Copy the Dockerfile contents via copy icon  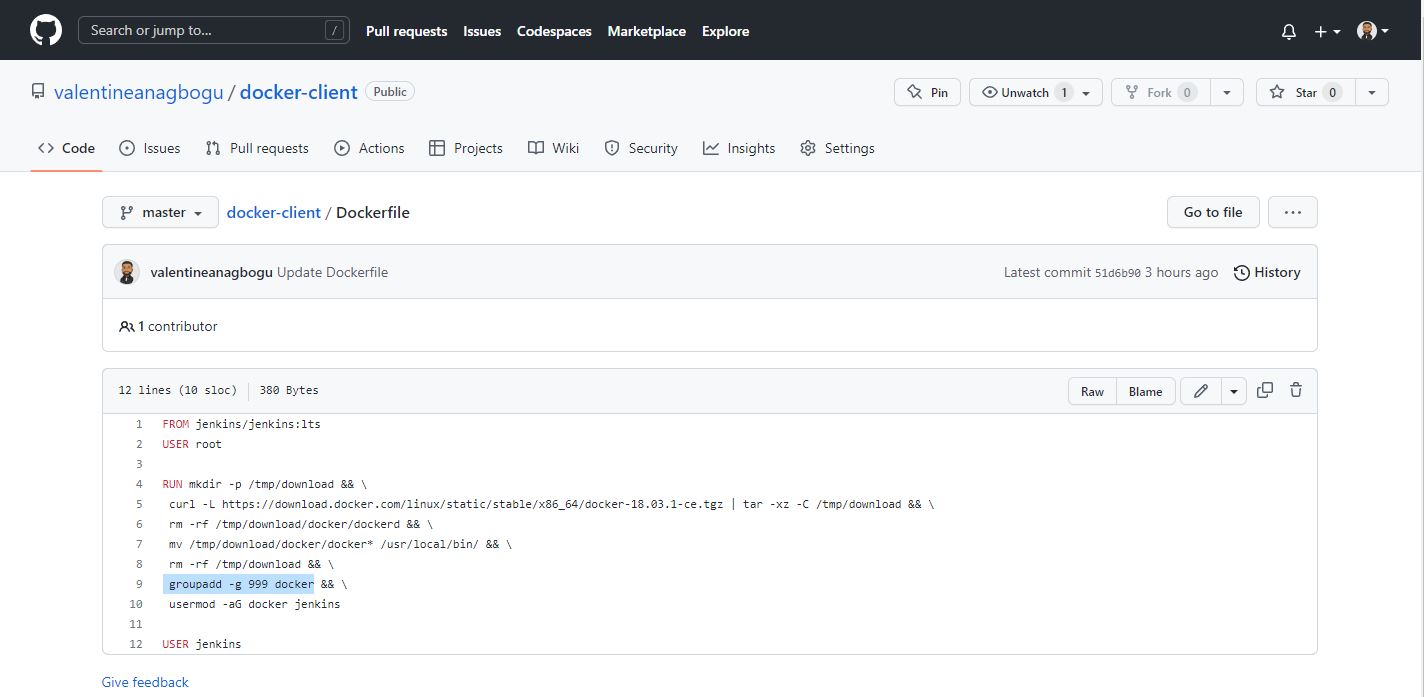[x=1264, y=390]
